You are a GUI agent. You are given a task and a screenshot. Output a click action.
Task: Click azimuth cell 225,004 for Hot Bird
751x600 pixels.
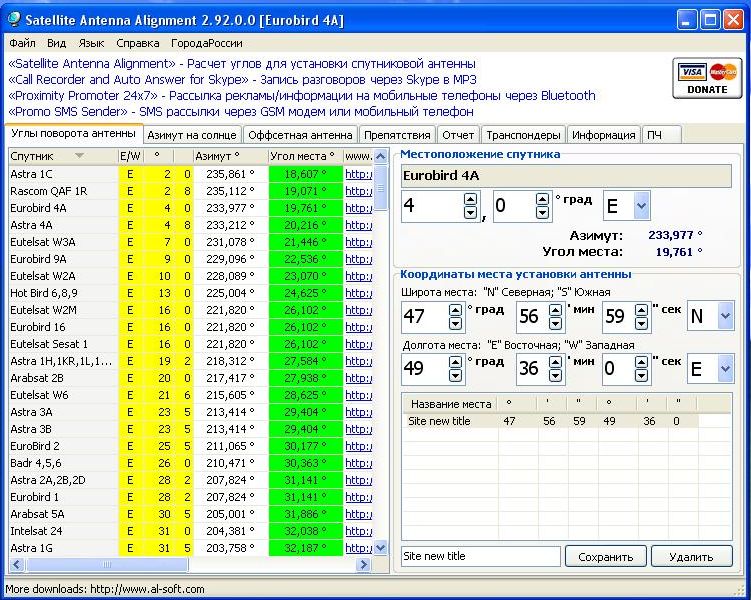pyautogui.click(x=230, y=293)
